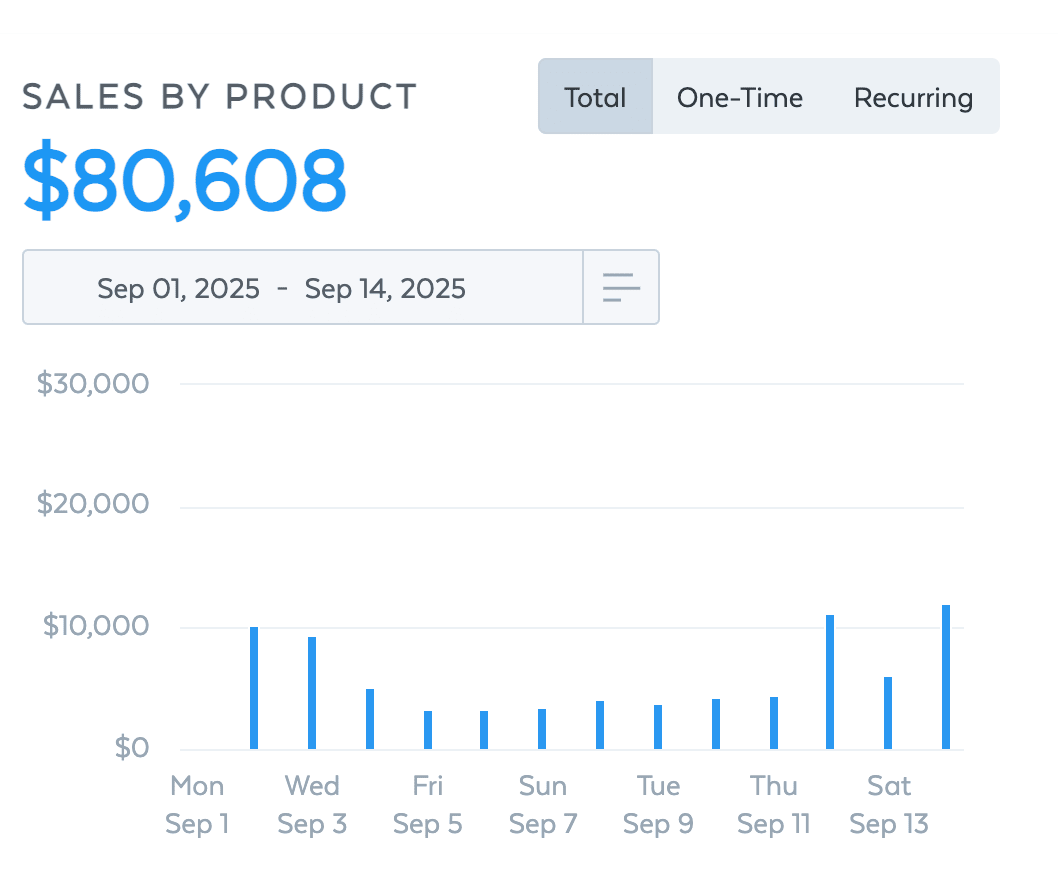Show Recurring sales view
Viewport: 1058px width, 896px height.
pos(913,97)
